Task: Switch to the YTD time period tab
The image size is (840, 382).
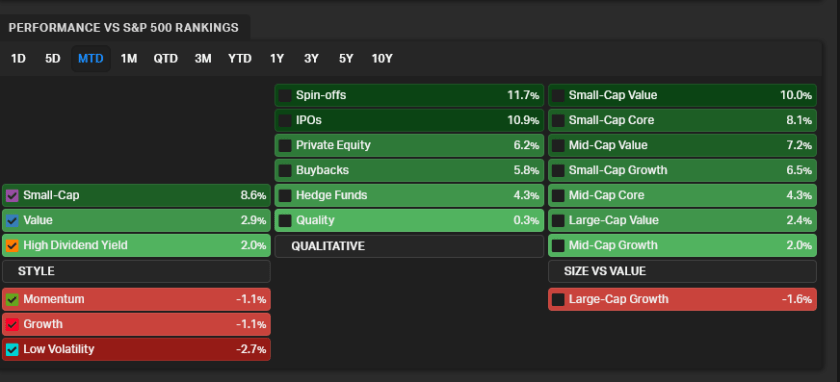Action: coord(239,58)
